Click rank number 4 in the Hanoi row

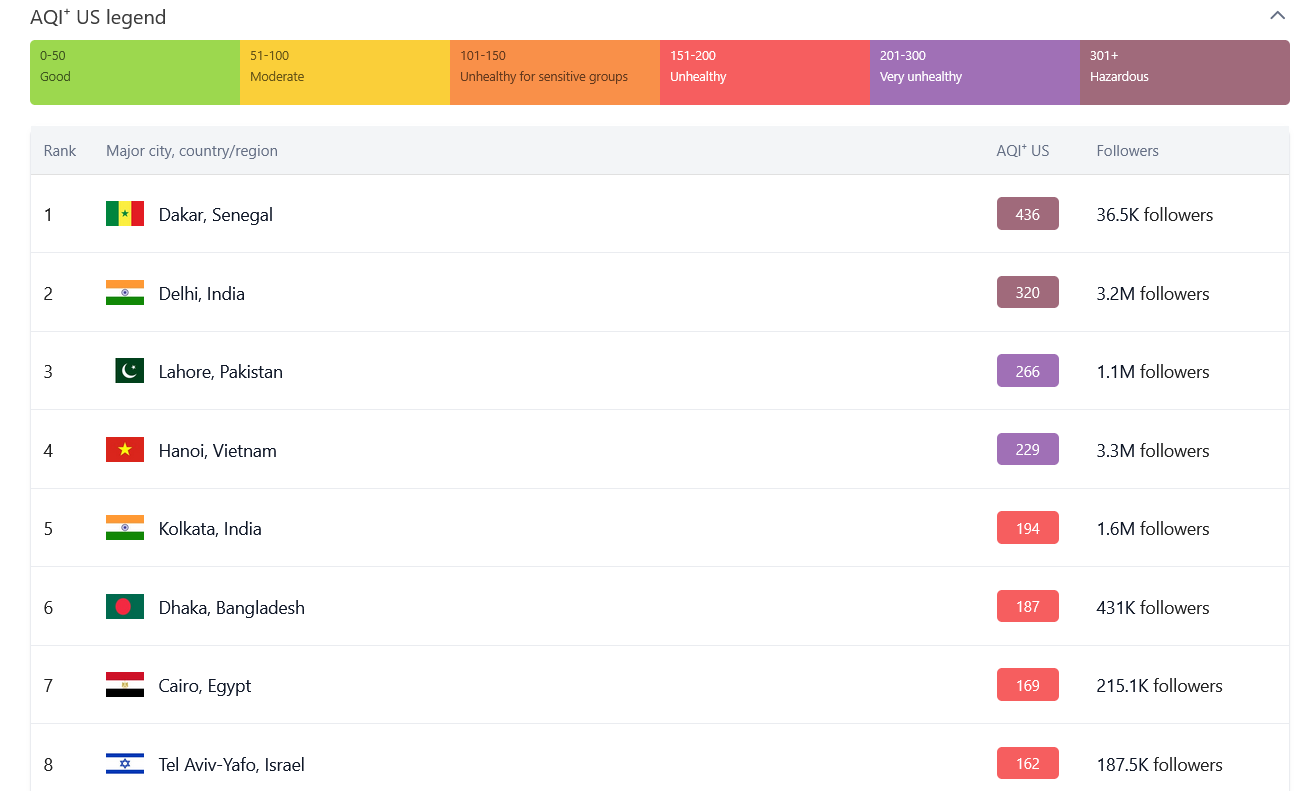coord(48,451)
